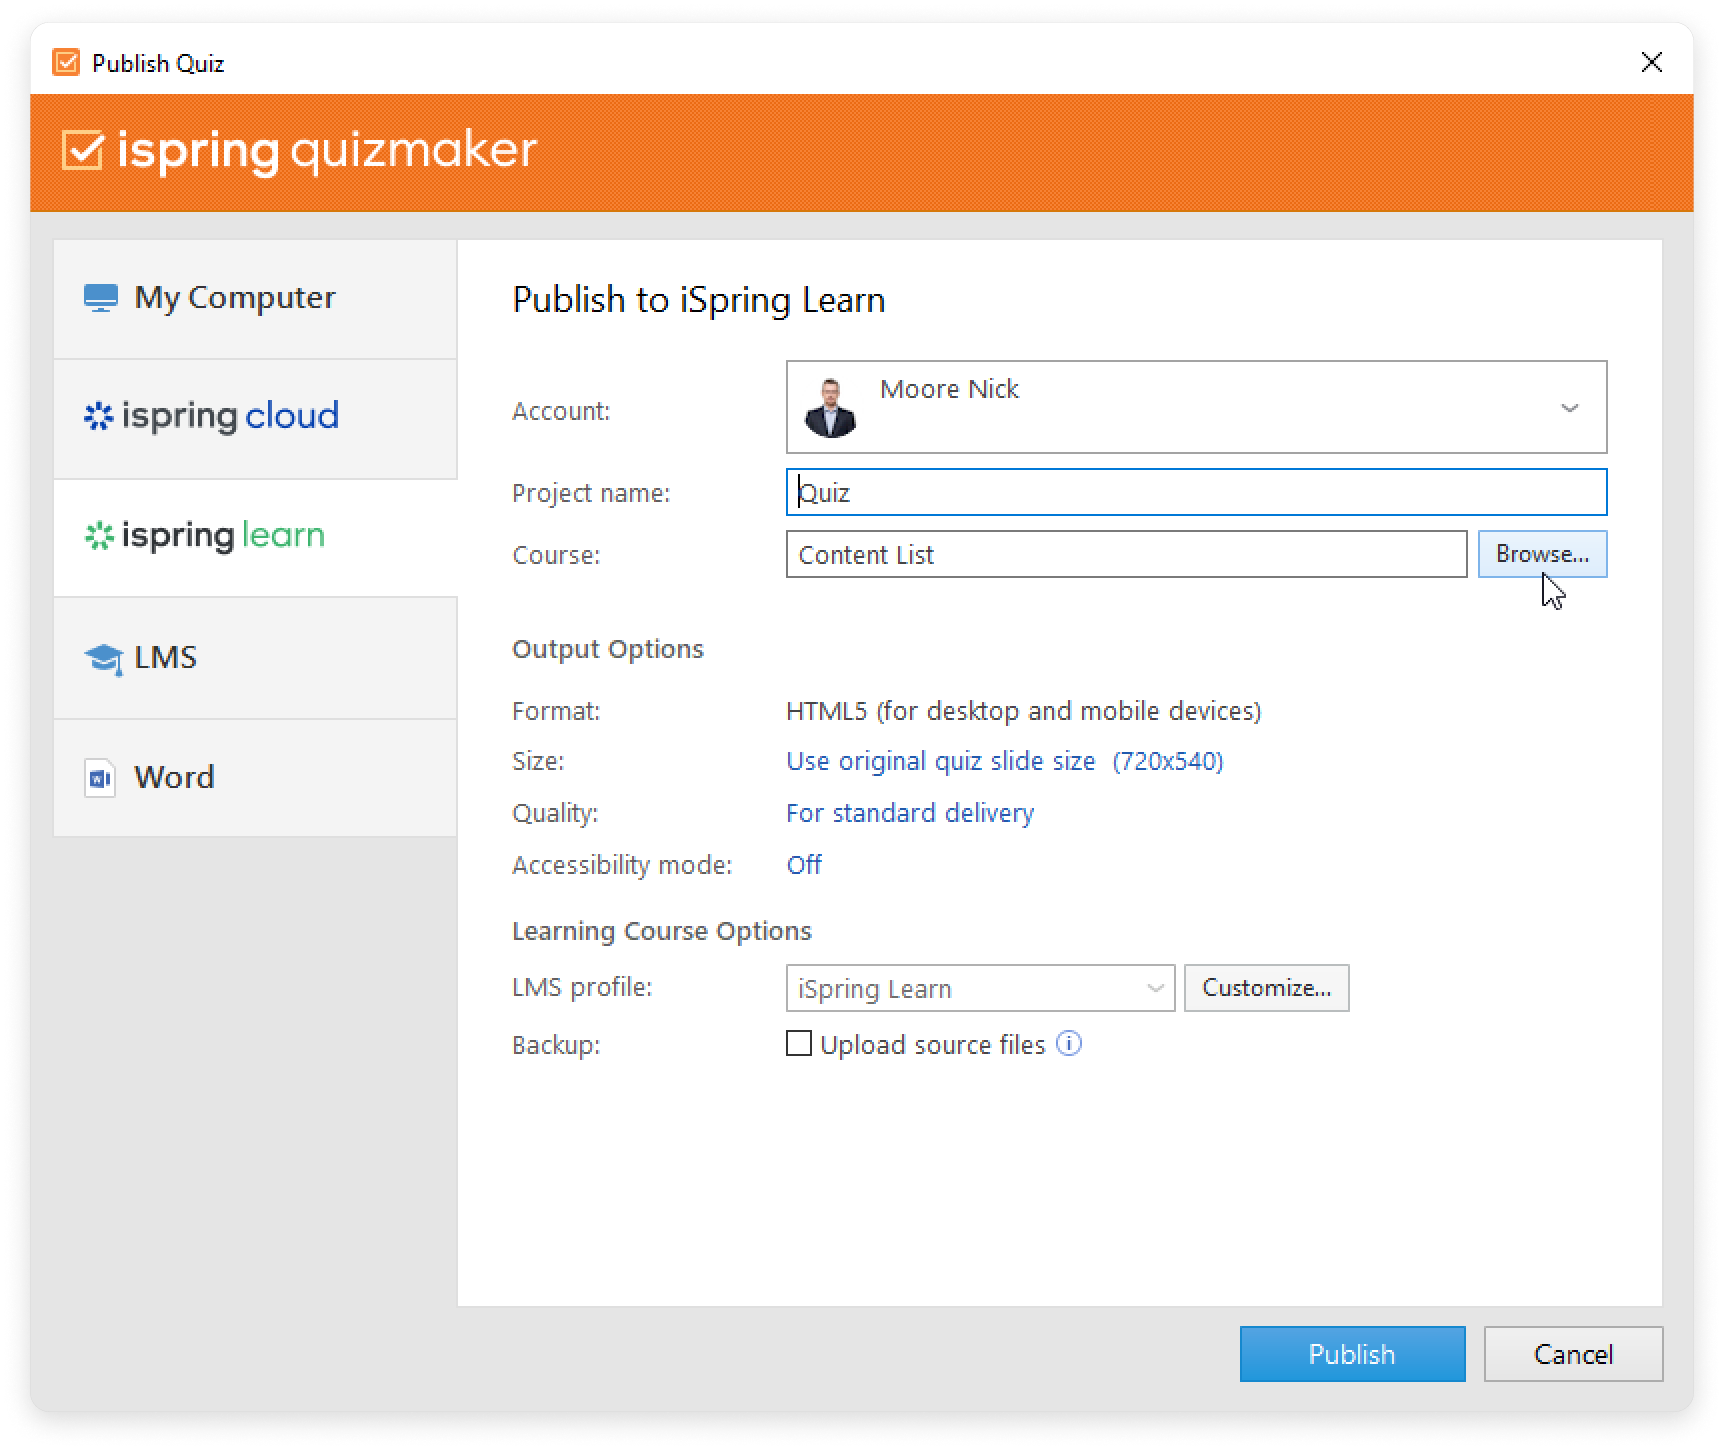Click the Output Options section label
1724x1450 pixels.
click(608, 649)
